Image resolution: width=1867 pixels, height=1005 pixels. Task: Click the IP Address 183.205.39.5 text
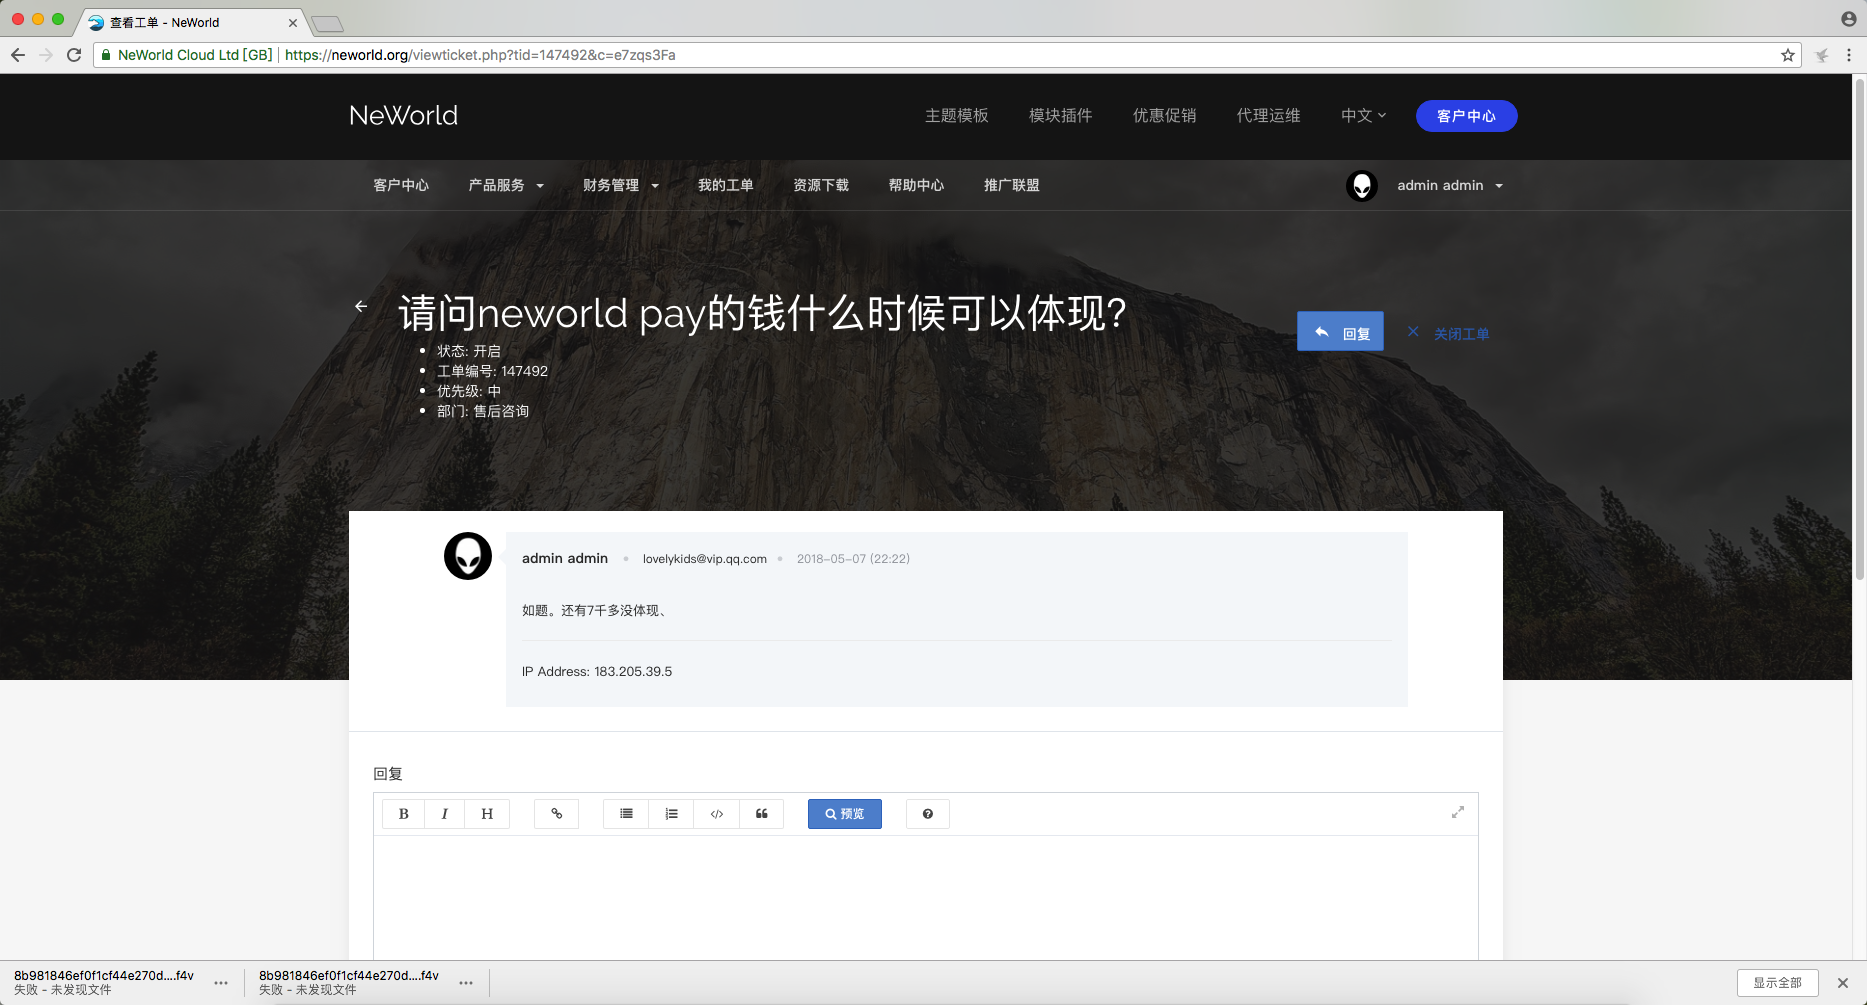click(x=597, y=672)
